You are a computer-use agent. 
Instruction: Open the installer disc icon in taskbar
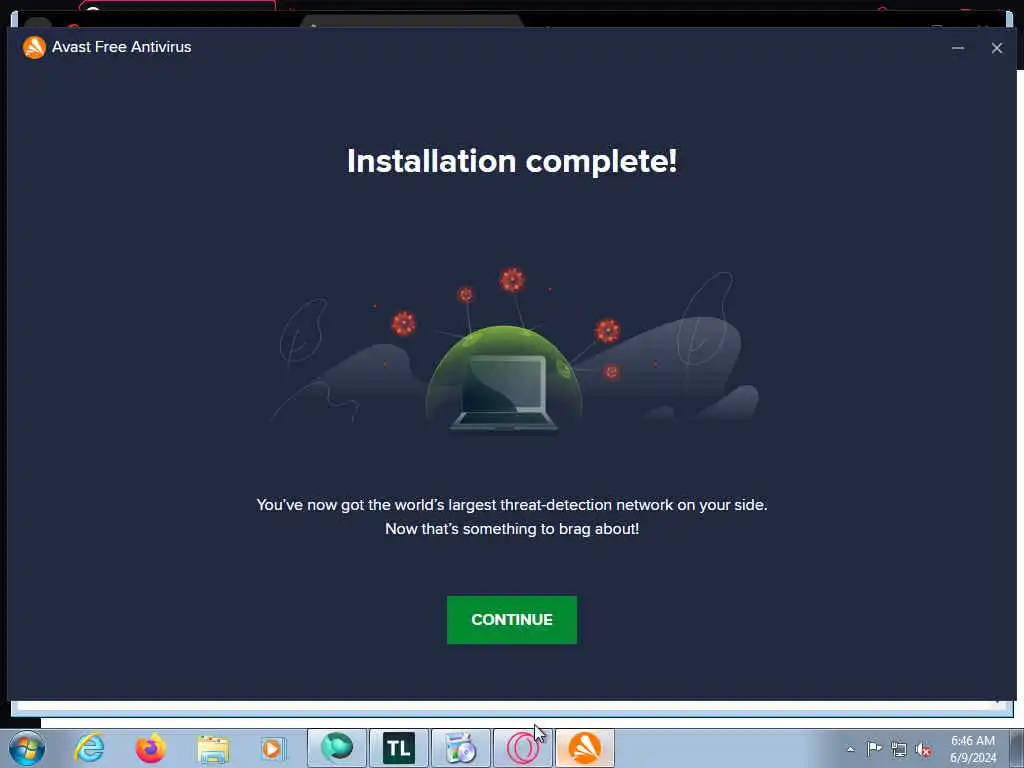point(460,748)
